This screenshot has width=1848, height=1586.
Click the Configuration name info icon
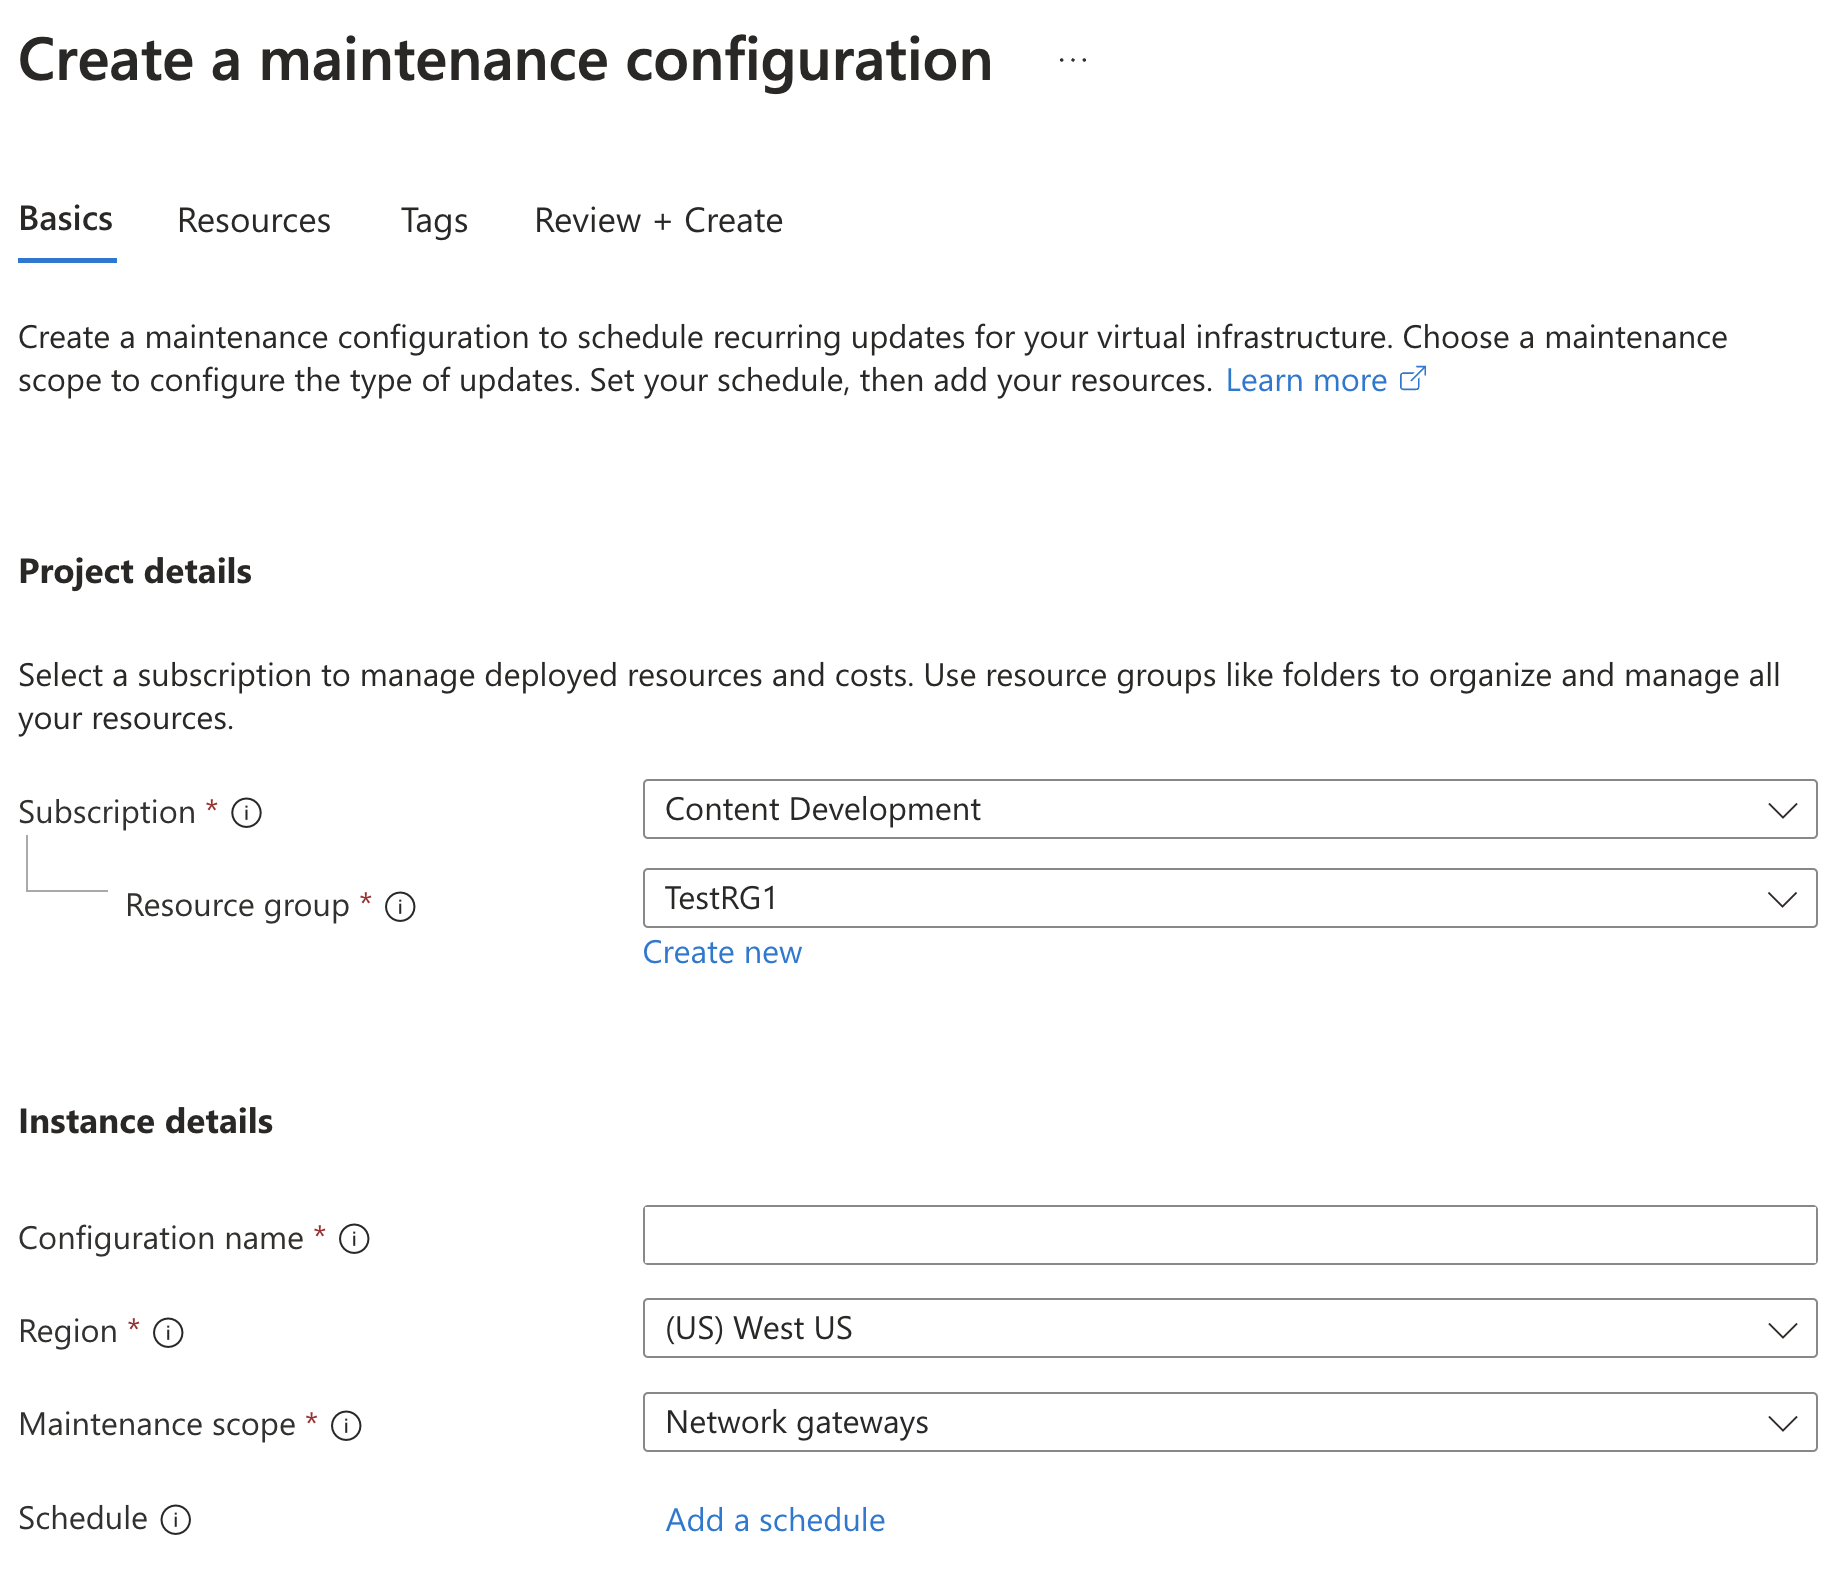354,1239
